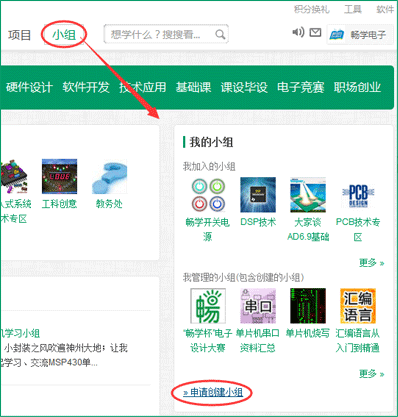Image resolution: width=398 pixels, height=417 pixels.
Task: Open the 职场创业 category
Action: point(357,87)
